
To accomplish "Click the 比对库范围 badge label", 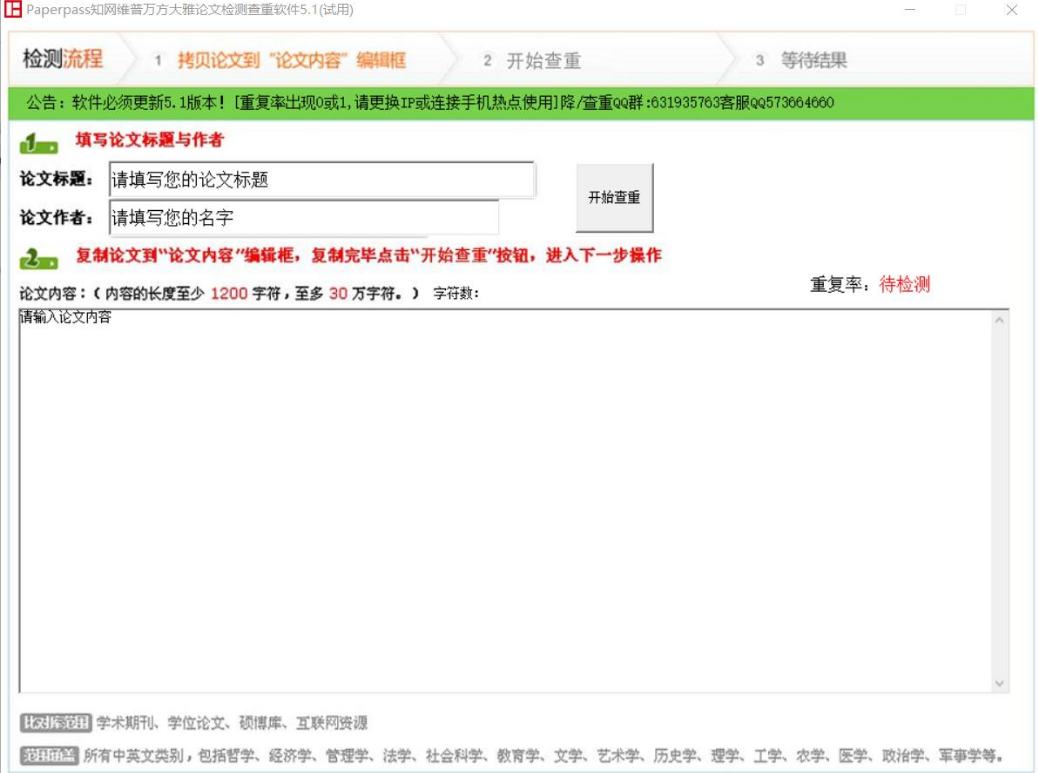I will click(55, 722).
